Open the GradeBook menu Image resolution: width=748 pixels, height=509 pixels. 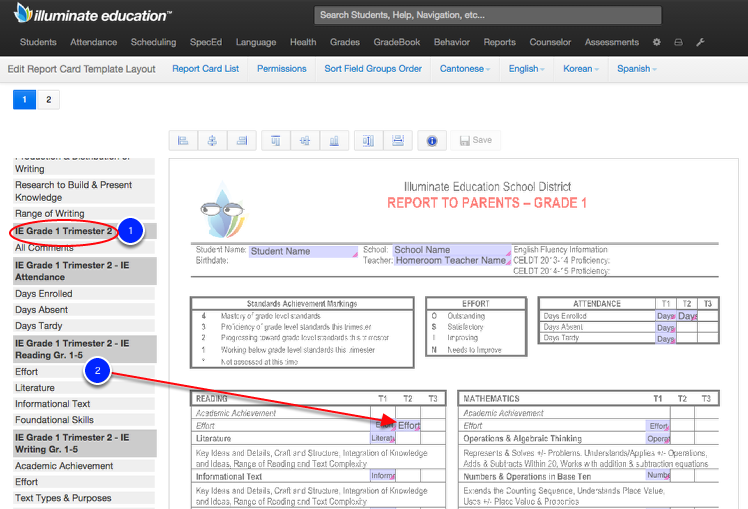(397, 42)
